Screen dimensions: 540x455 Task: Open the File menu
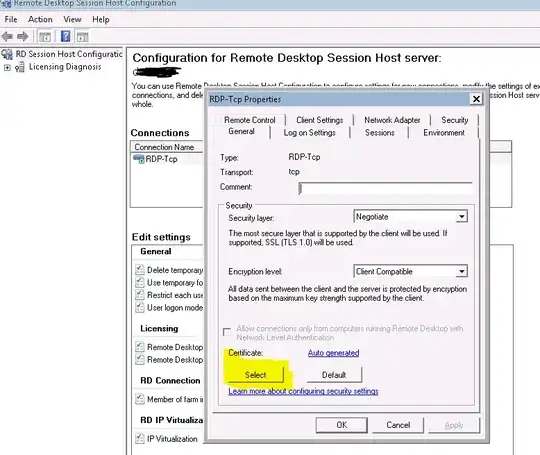point(11,19)
